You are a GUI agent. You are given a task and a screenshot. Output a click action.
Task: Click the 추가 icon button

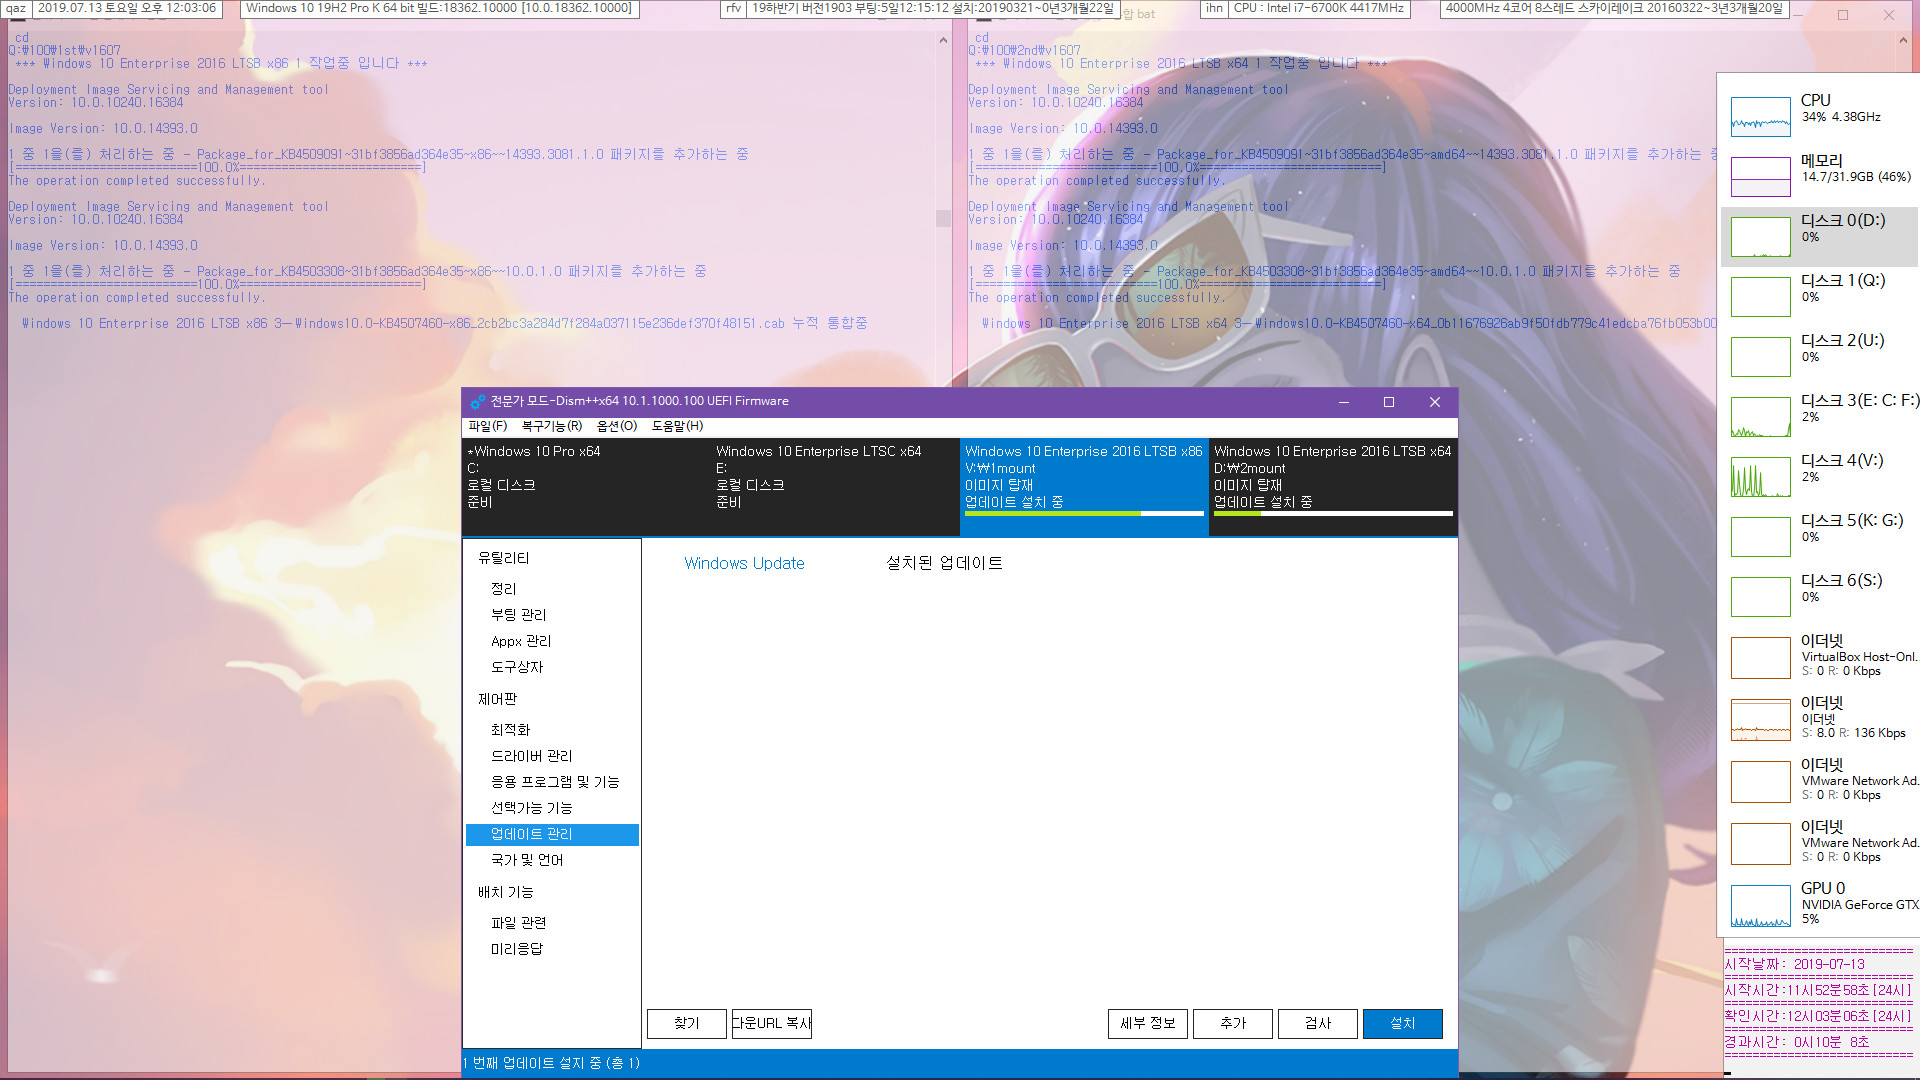point(1232,1023)
